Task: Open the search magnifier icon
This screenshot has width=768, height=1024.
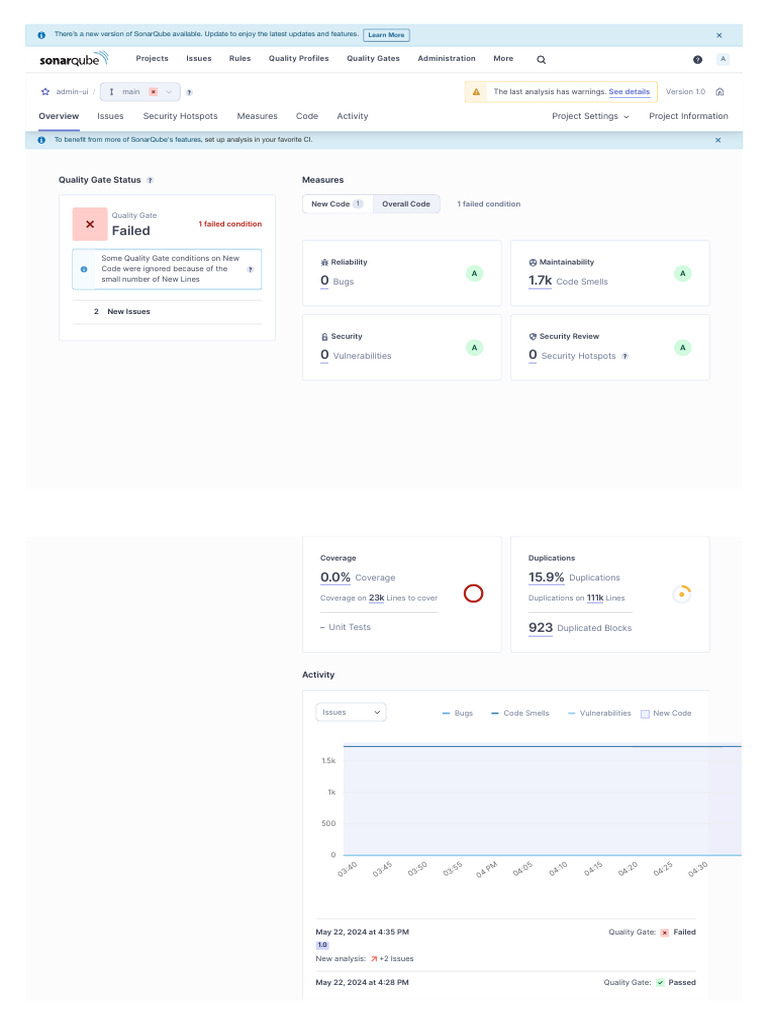Action: [x=541, y=59]
